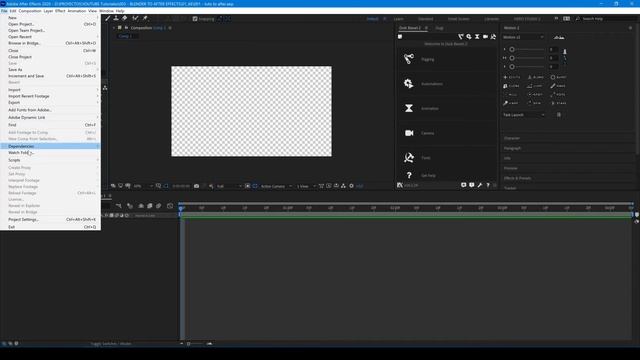Click small camera icon in Duik top bar
640x360 pixels.
485,37
